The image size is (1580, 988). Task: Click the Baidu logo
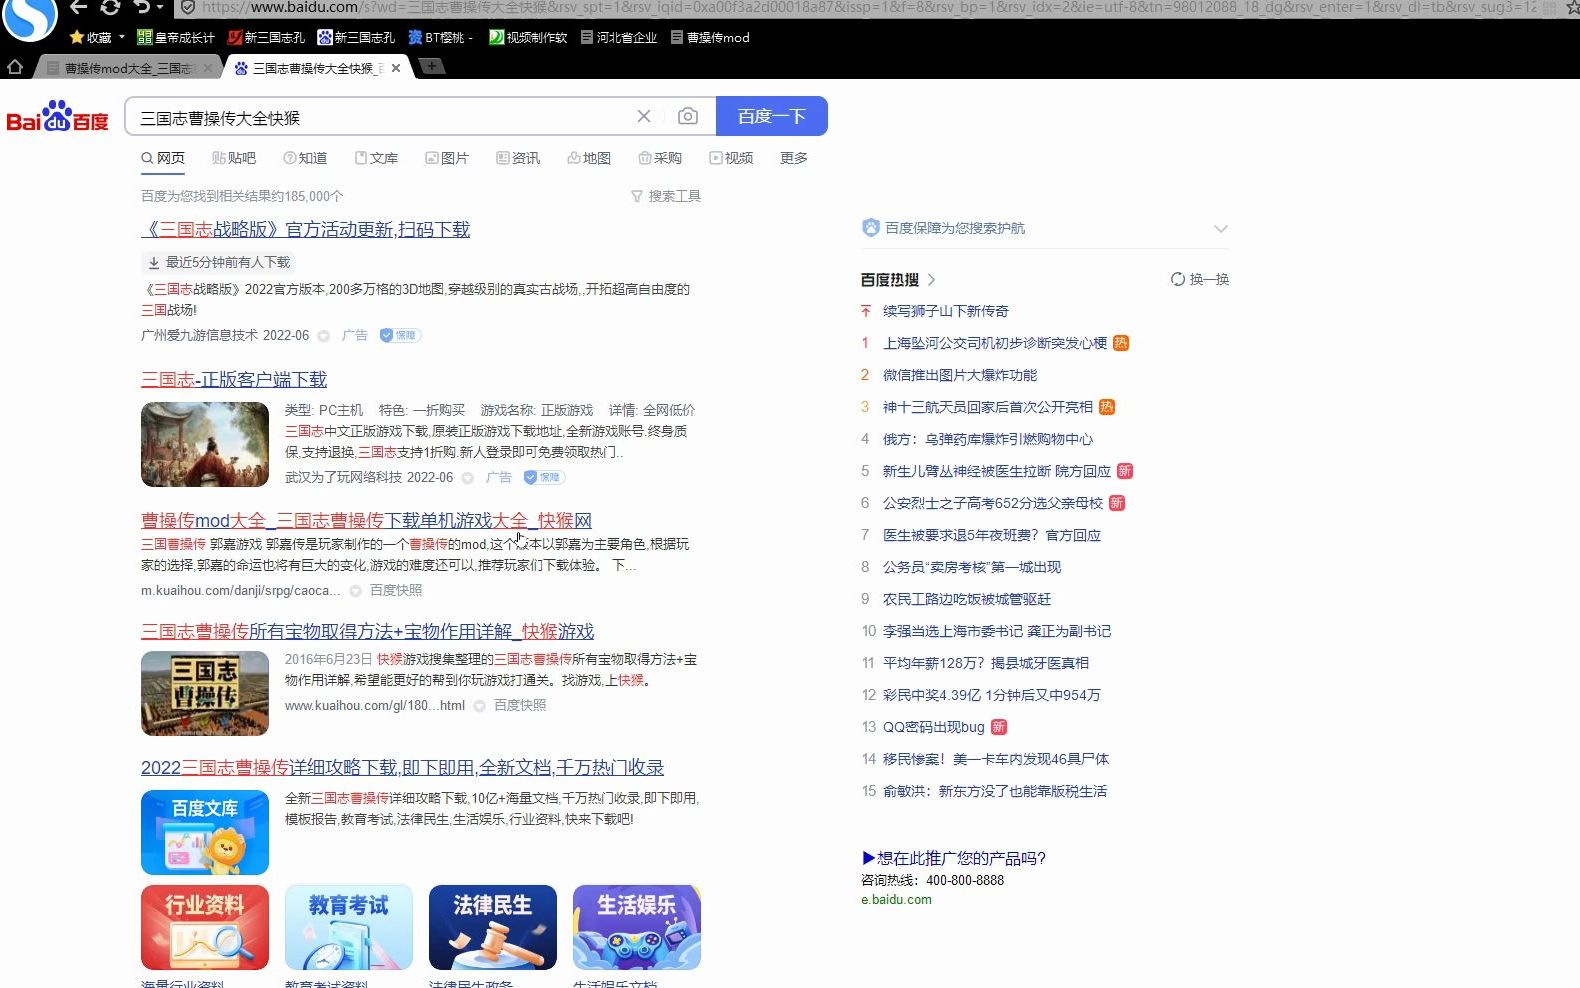point(57,116)
